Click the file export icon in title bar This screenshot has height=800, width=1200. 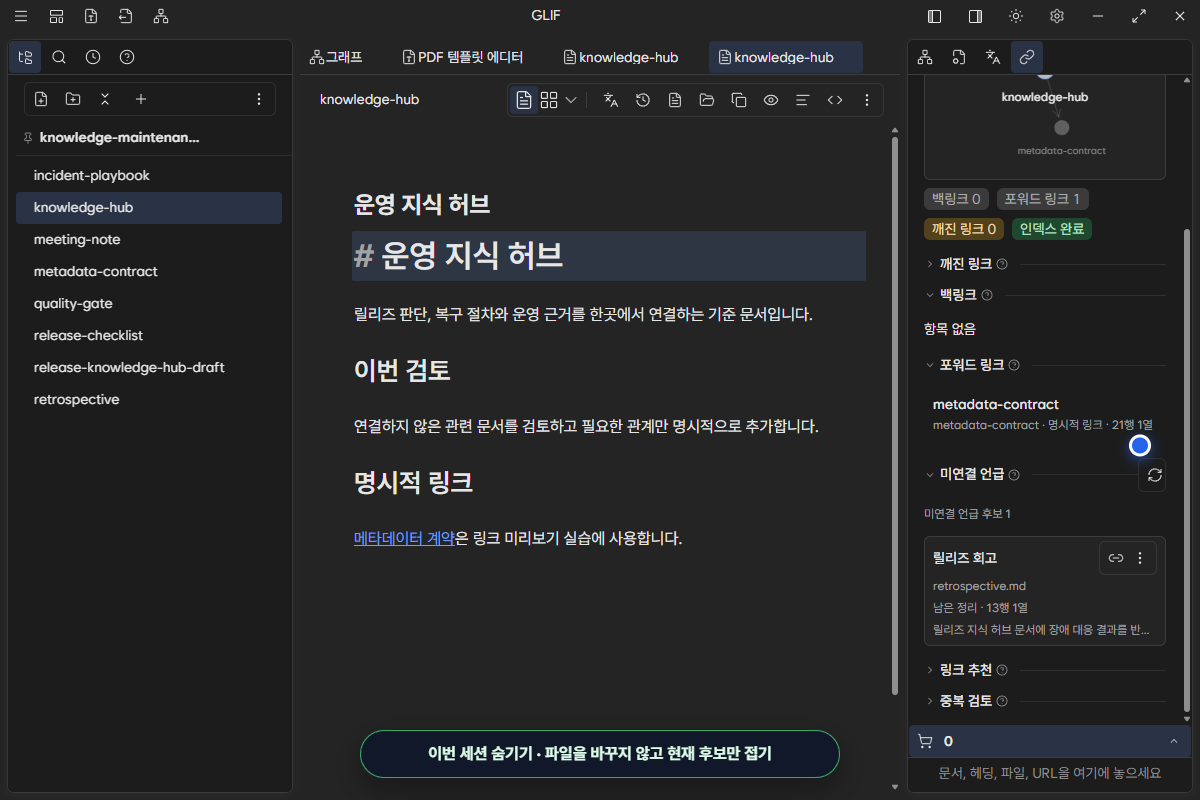coord(91,16)
